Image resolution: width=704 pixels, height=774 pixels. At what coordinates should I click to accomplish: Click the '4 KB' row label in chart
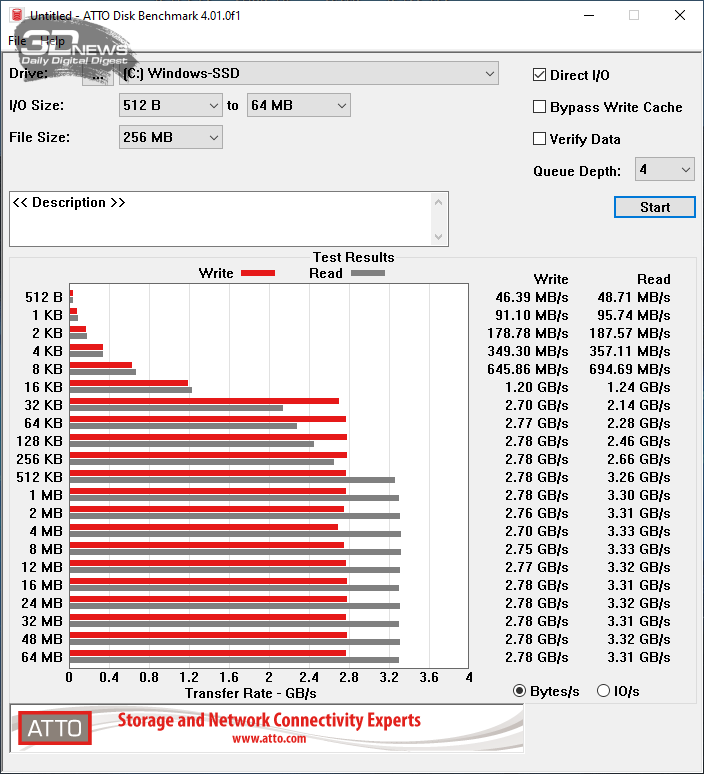pos(47,351)
